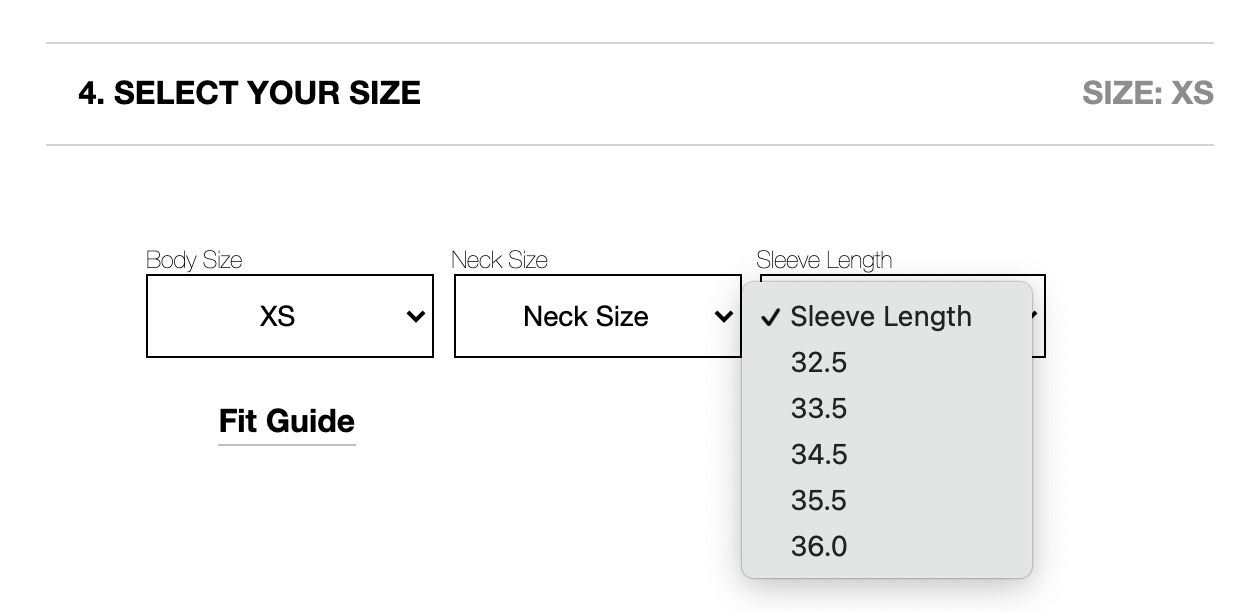Click "Neck Size" placeholder text in the box
This screenshot has width=1258, height=612.
tap(586, 316)
